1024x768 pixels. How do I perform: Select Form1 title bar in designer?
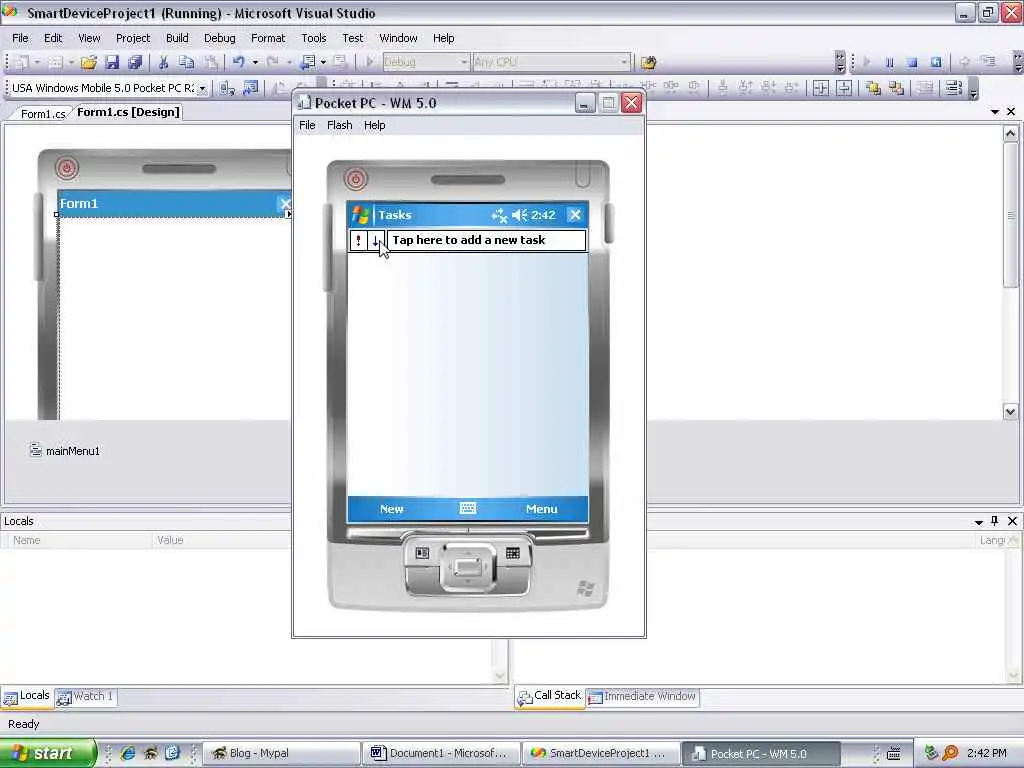(174, 203)
